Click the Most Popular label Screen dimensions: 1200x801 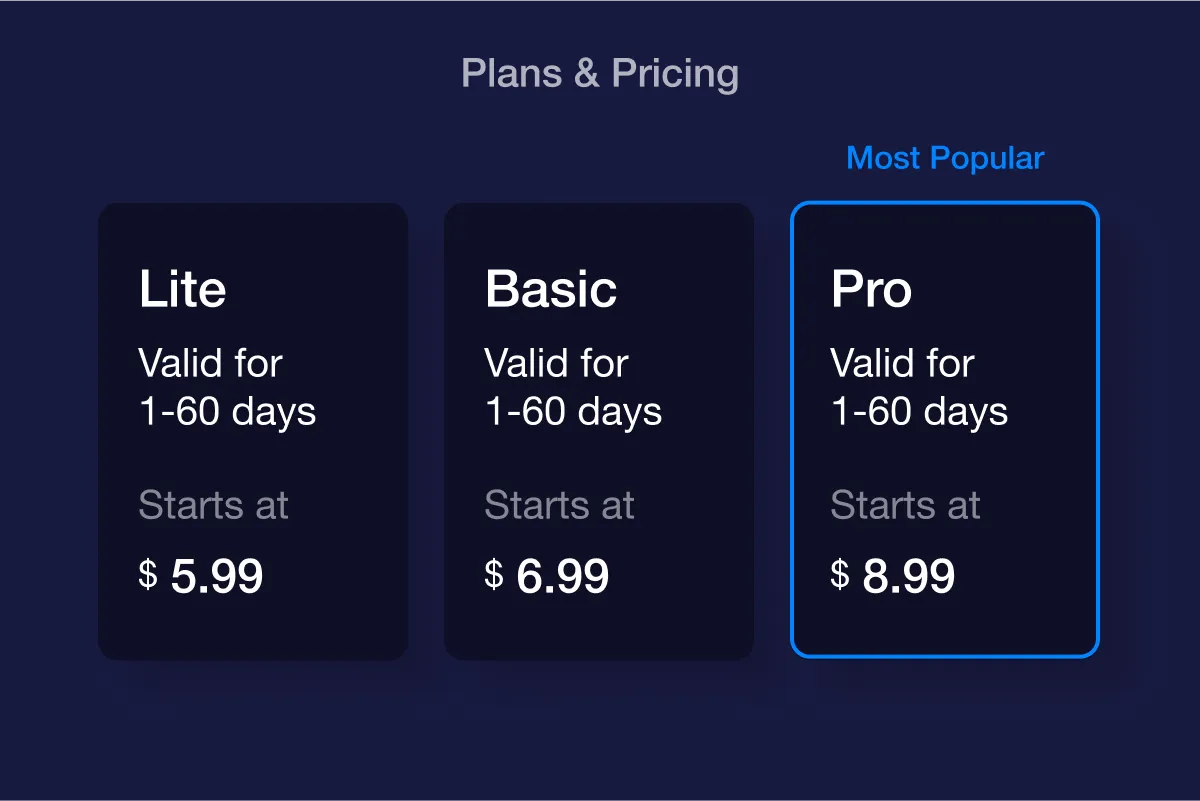point(945,158)
